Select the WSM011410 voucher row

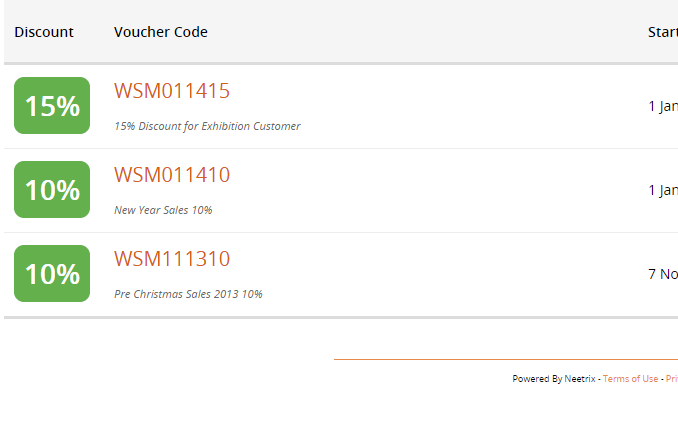(341, 190)
